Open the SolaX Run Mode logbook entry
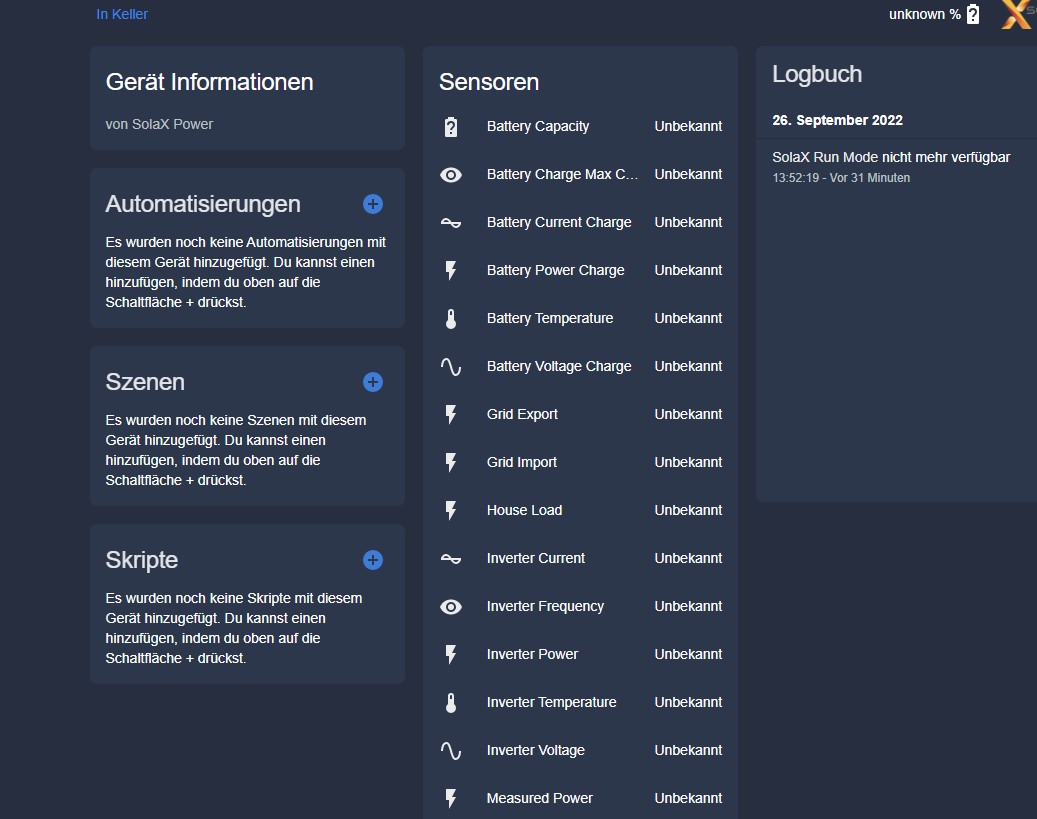The image size is (1037, 819). (x=891, y=157)
